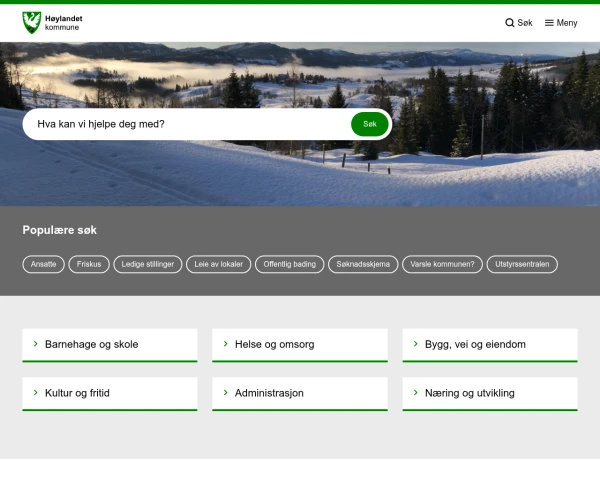Click the chevron beside Næring og utvikling

point(415,393)
